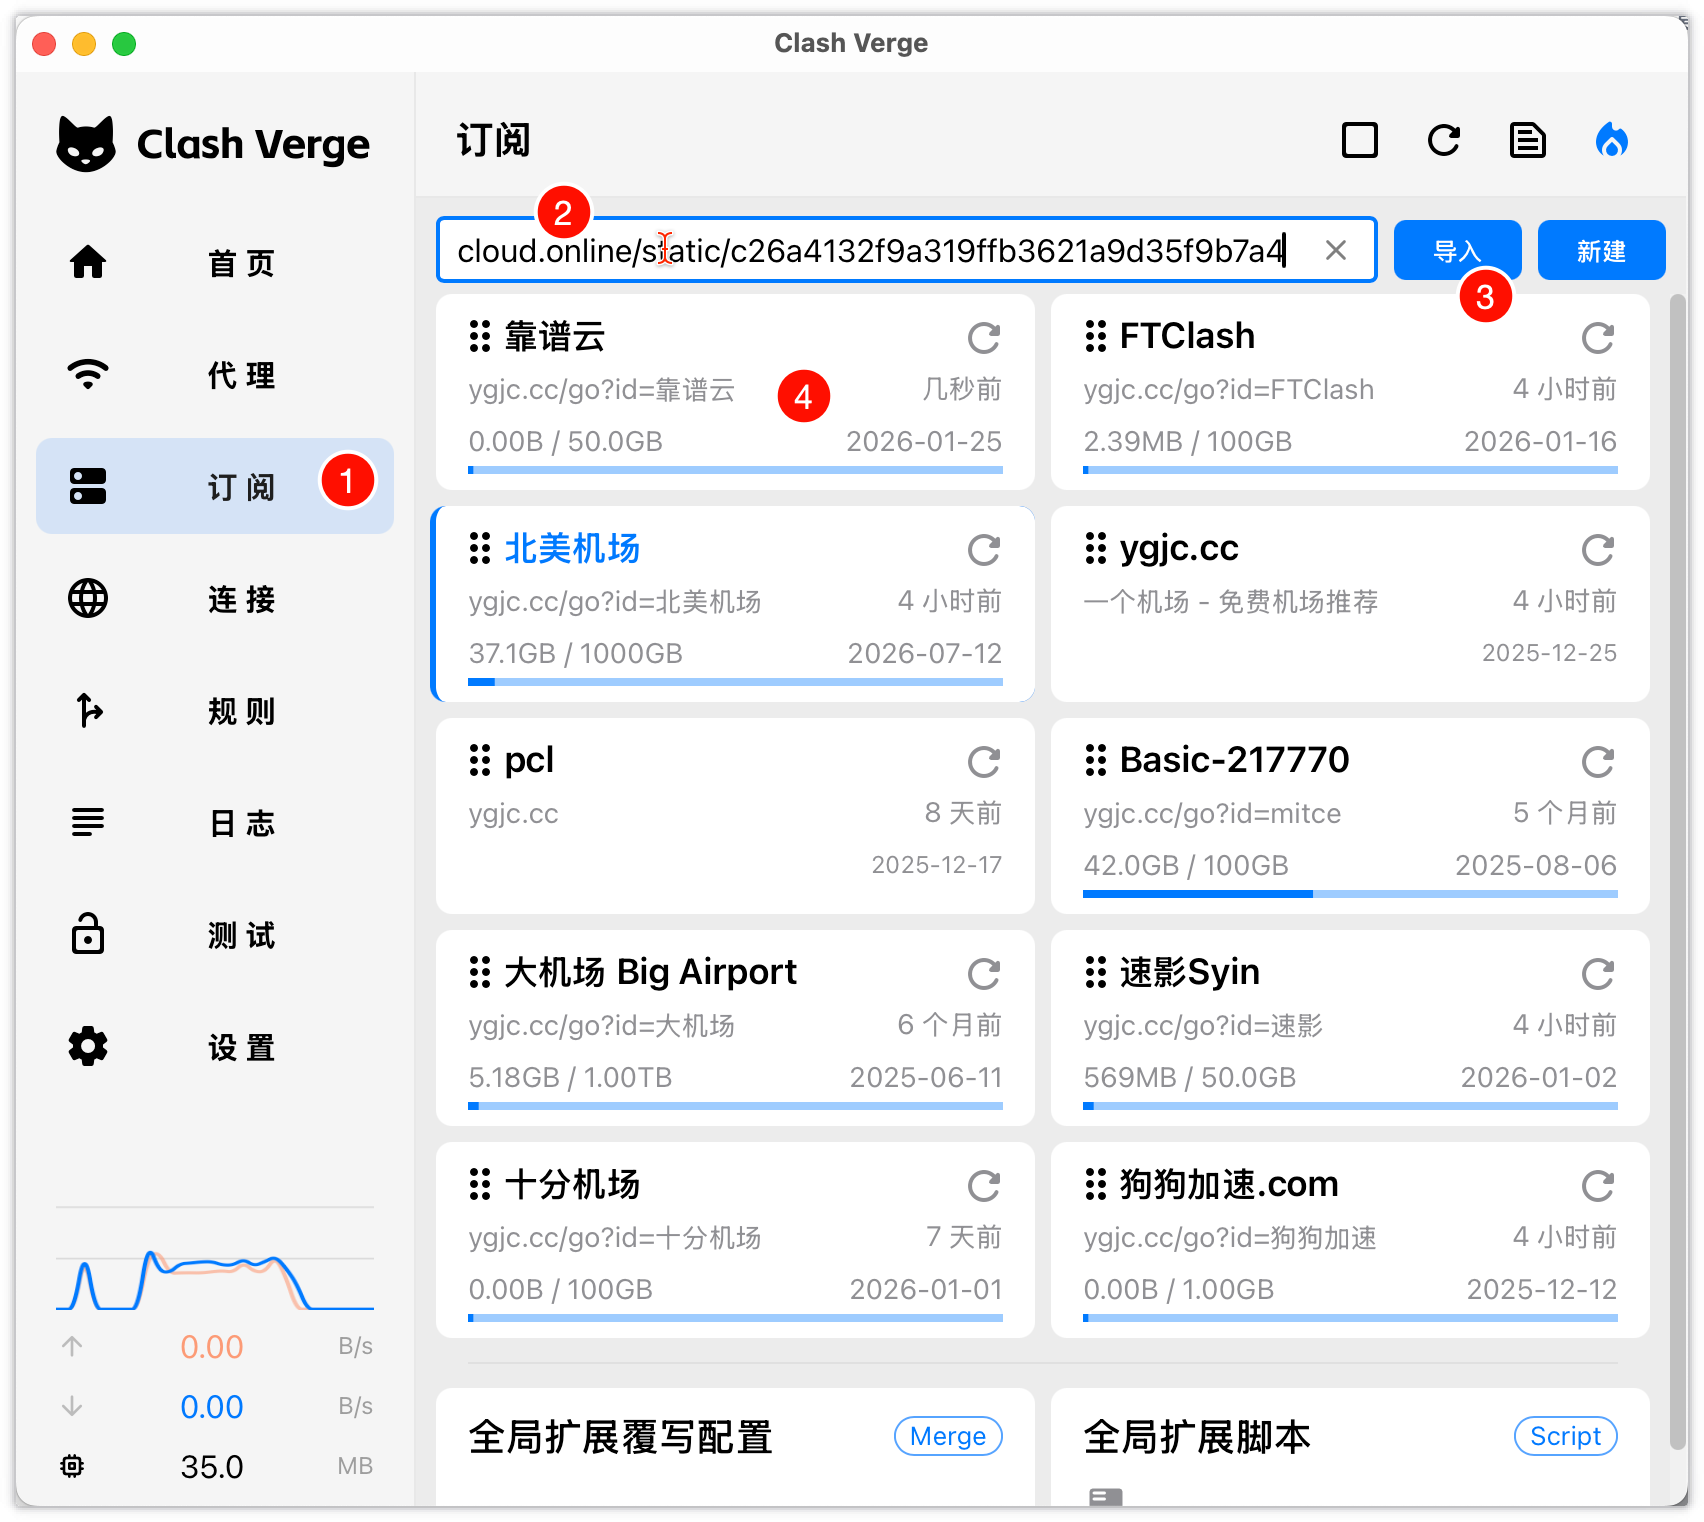Click the 新建 button

(1600, 250)
